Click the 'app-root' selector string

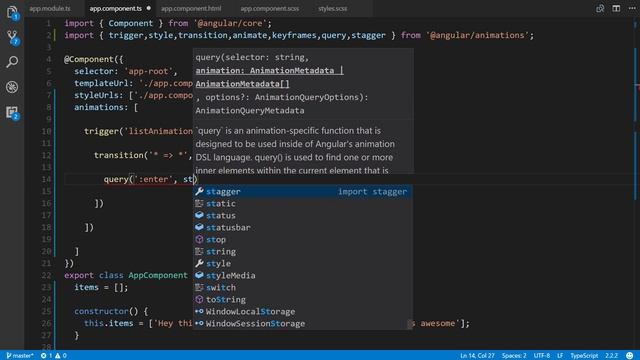coord(150,71)
